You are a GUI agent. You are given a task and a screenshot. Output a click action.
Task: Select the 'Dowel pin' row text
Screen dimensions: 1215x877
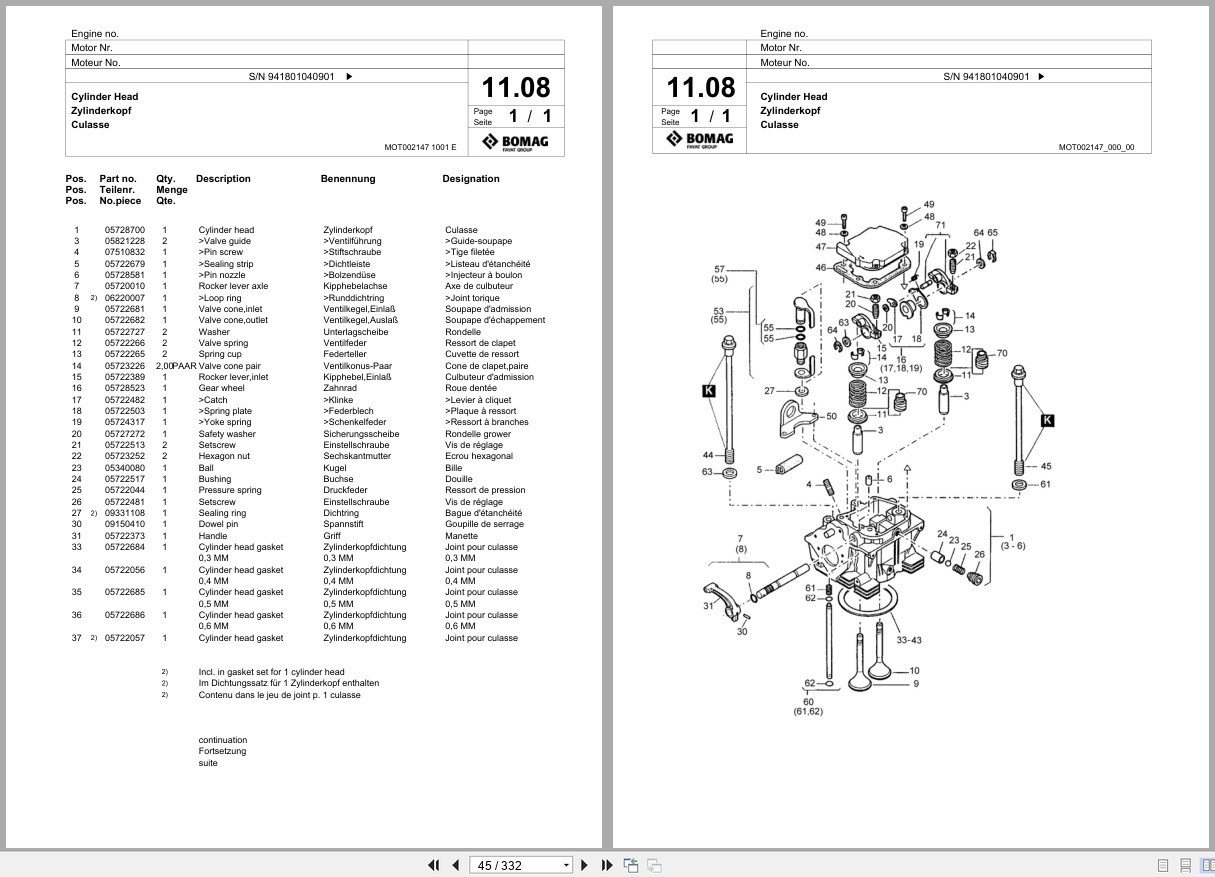(218, 524)
